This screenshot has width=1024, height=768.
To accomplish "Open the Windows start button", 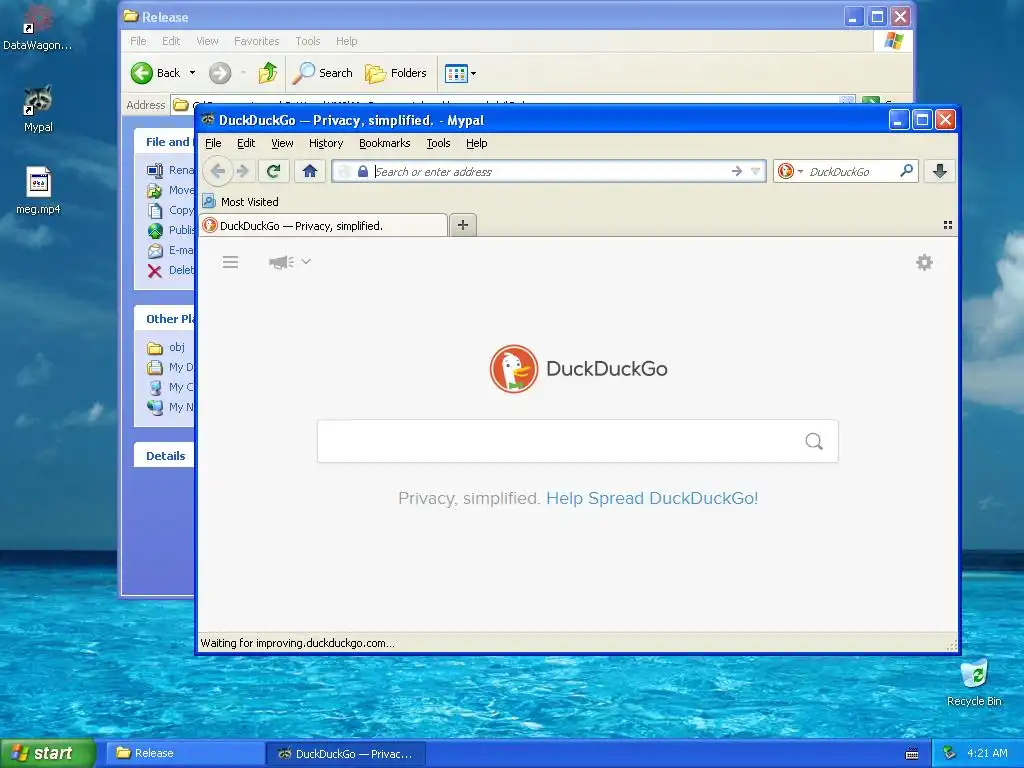I will pos(48,753).
